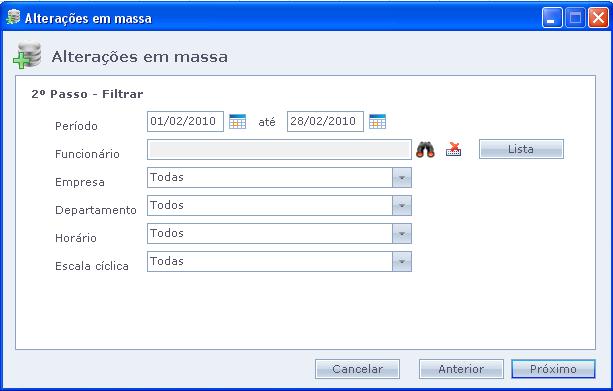
Task: Close the Alterações em massa window
Action: (x=598, y=18)
